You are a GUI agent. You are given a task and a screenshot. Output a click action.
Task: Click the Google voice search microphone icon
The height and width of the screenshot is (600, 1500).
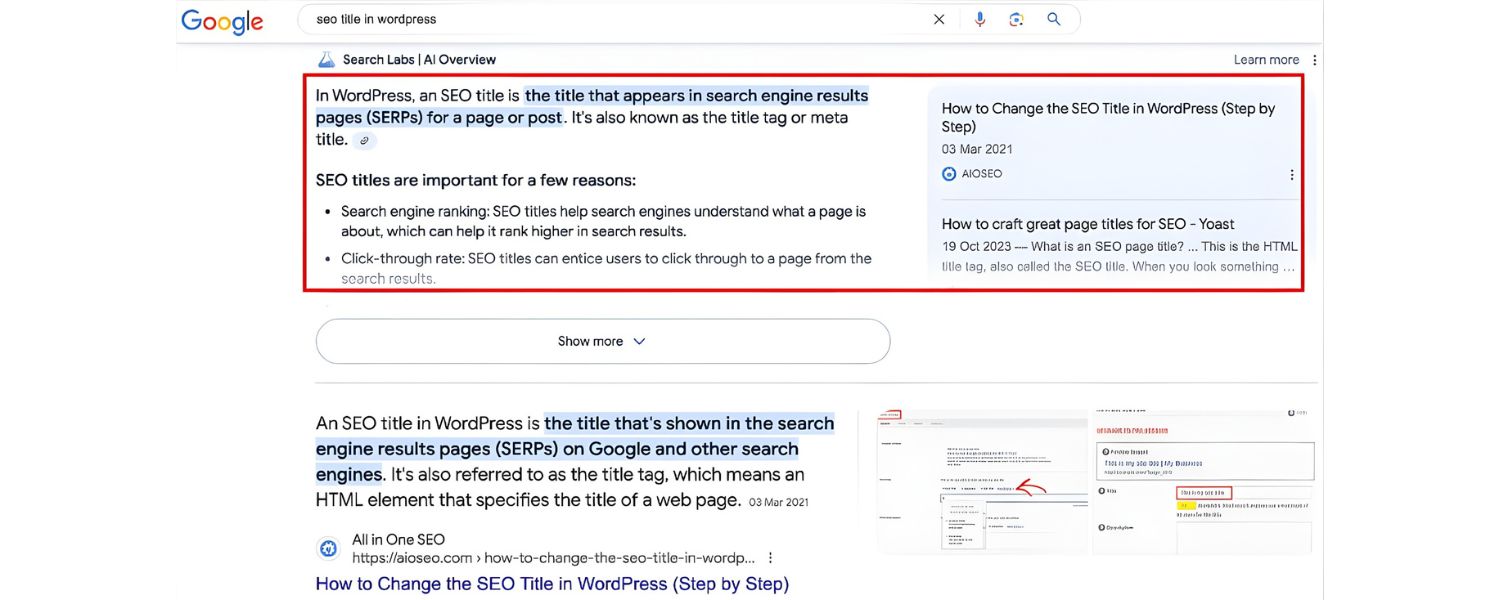979,18
